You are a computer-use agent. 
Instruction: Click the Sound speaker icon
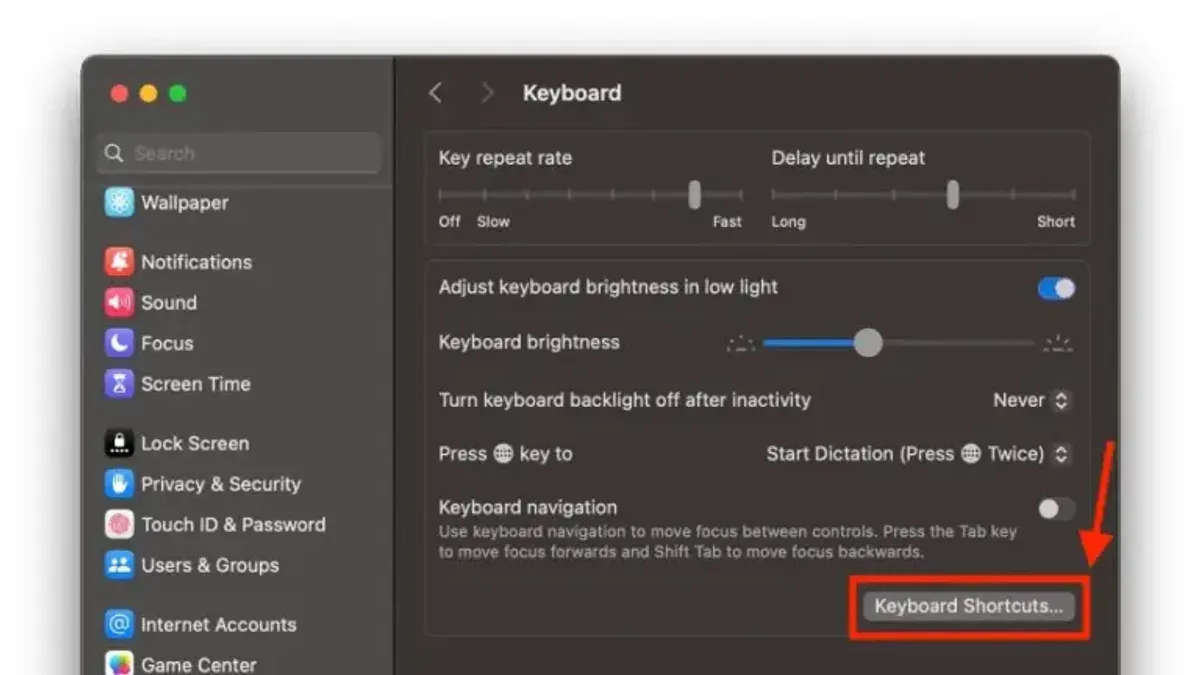pyautogui.click(x=119, y=302)
